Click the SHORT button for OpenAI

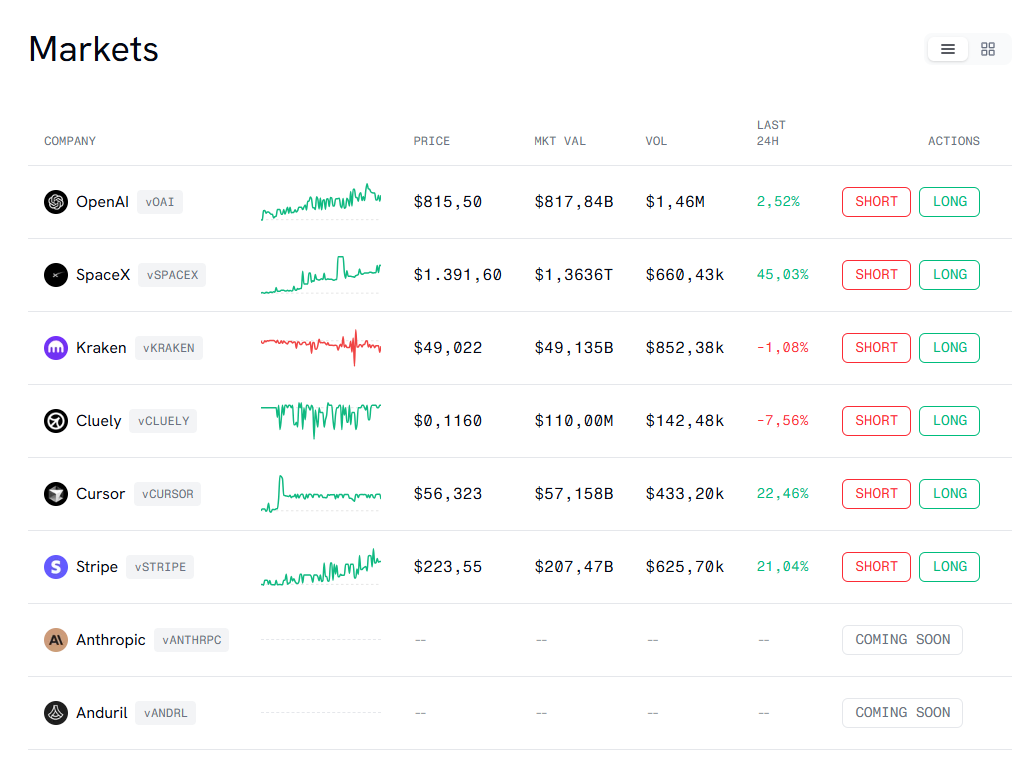click(876, 201)
